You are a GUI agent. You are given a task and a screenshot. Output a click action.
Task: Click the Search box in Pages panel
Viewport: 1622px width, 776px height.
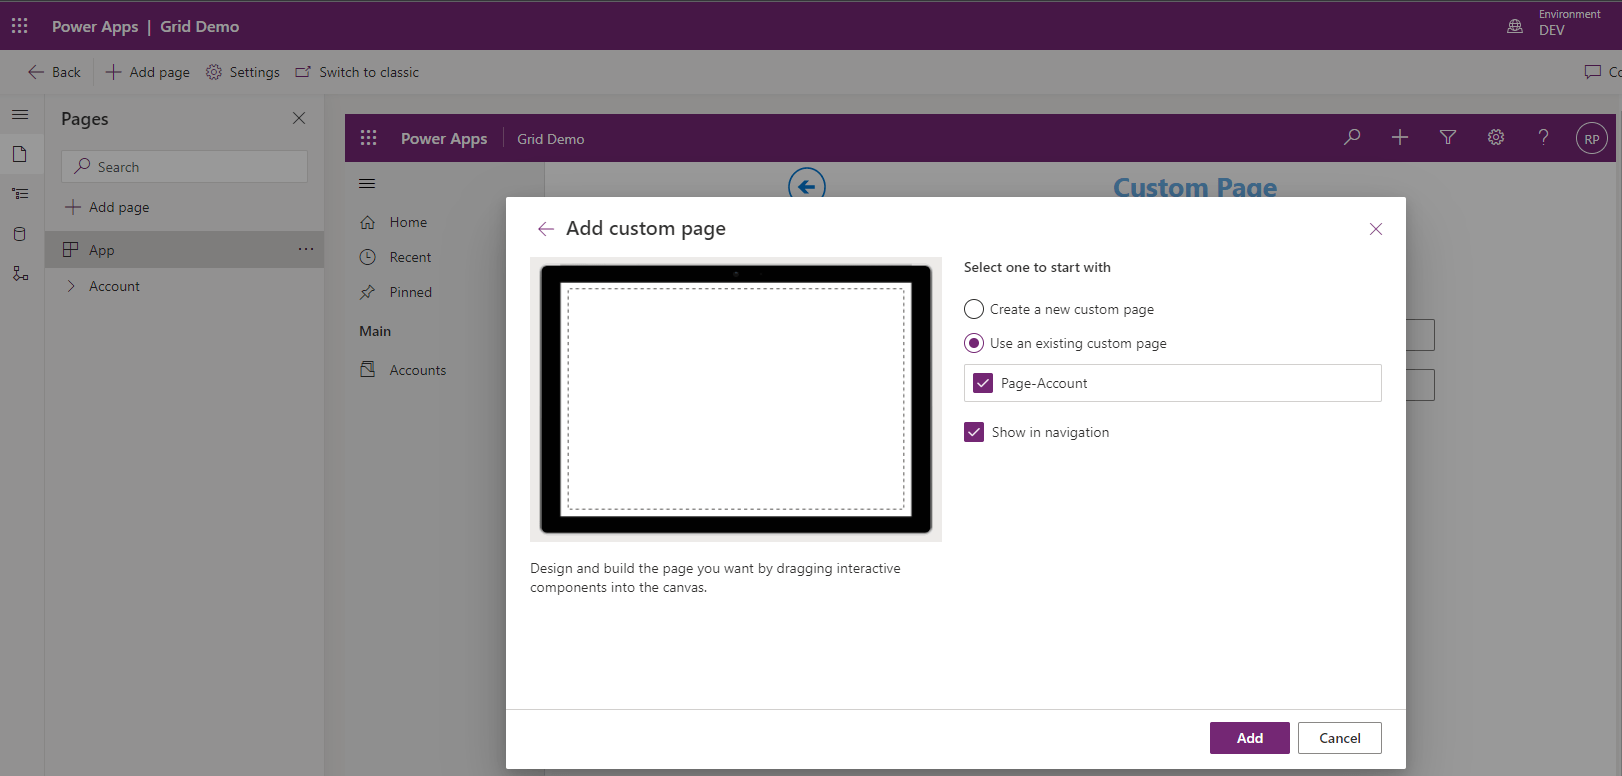pos(185,167)
